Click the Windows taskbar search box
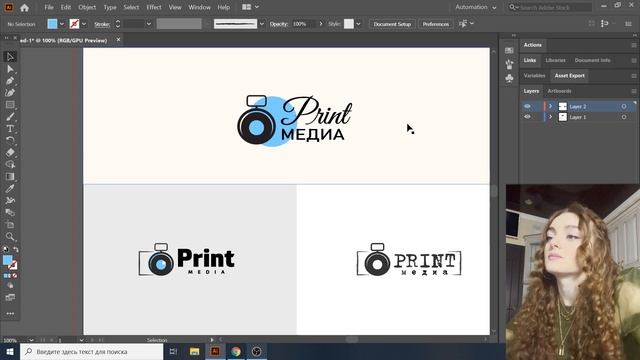Viewport: 640px width, 360px height. coord(92,351)
